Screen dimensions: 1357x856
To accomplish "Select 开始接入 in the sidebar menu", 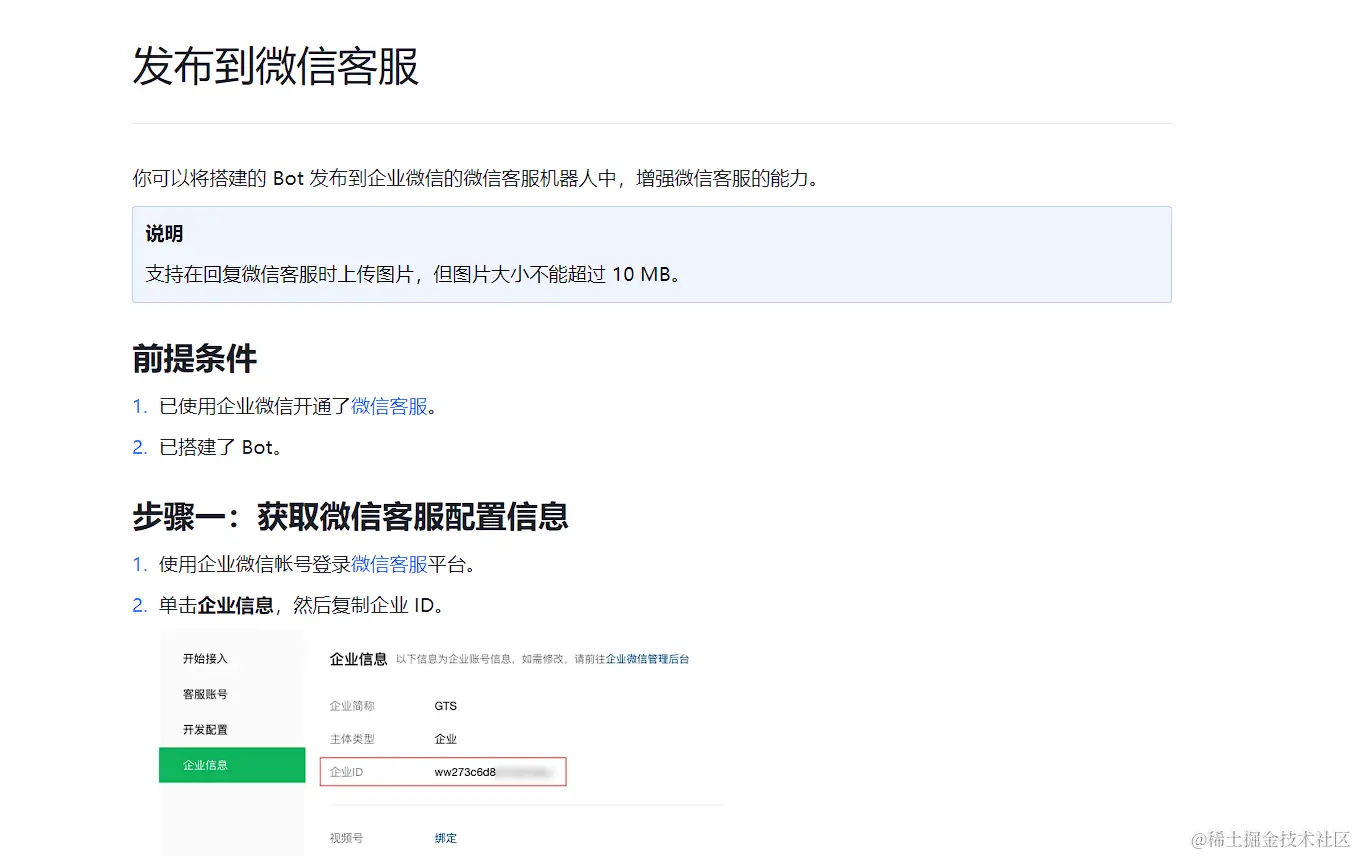I will [x=205, y=659].
